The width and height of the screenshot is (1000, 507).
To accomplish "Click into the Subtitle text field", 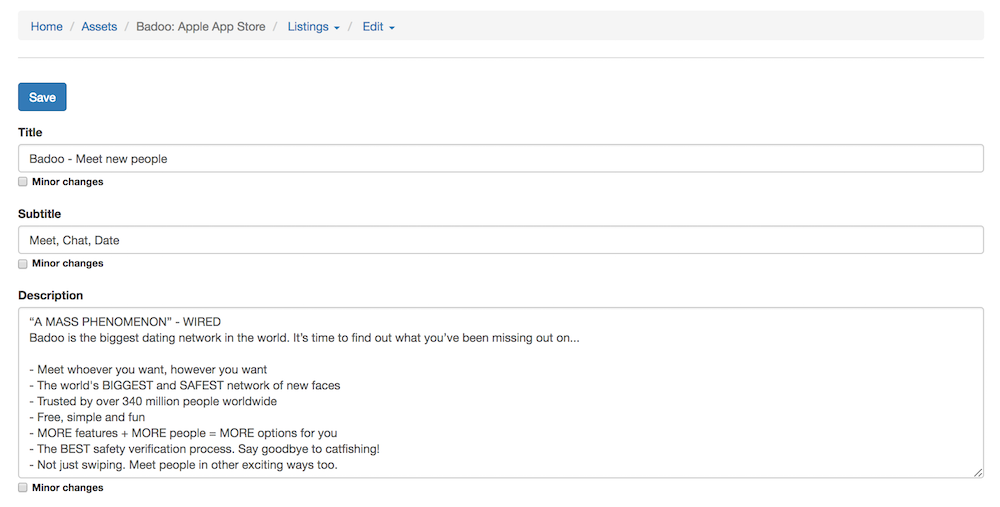I will click(x=500, y=240).
